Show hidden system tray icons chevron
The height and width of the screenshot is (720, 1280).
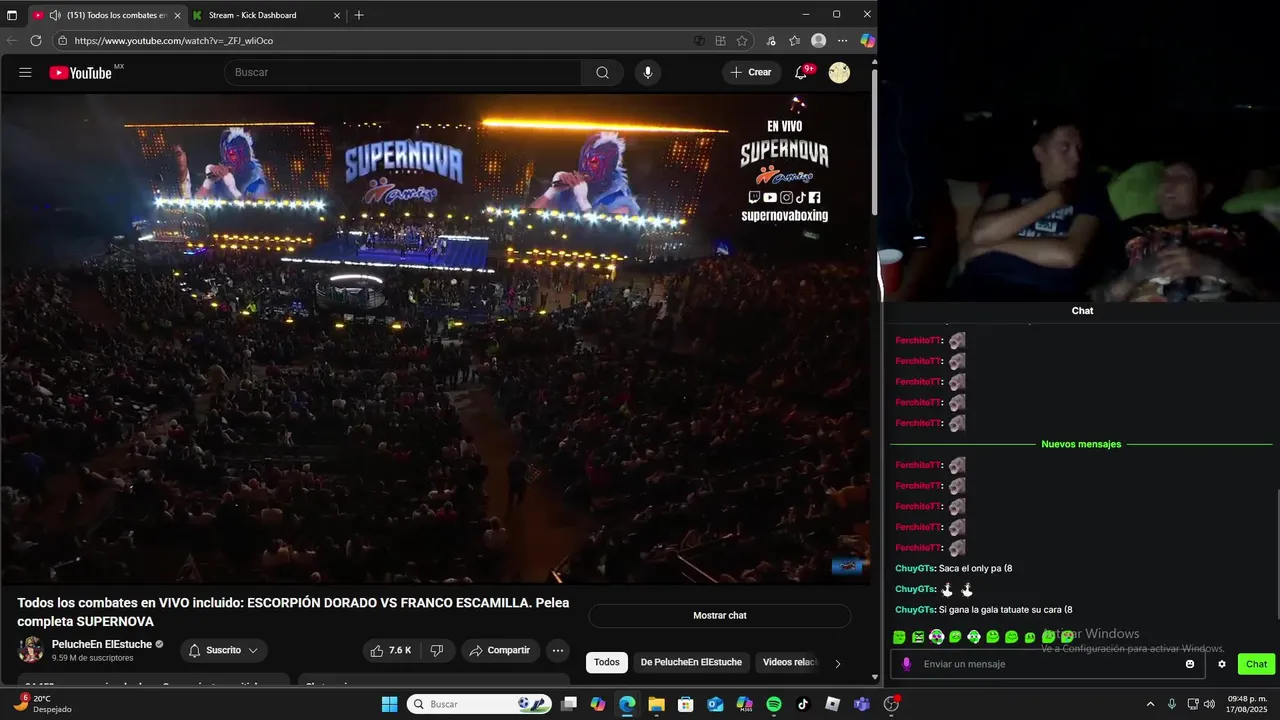tap(1150, 704)
